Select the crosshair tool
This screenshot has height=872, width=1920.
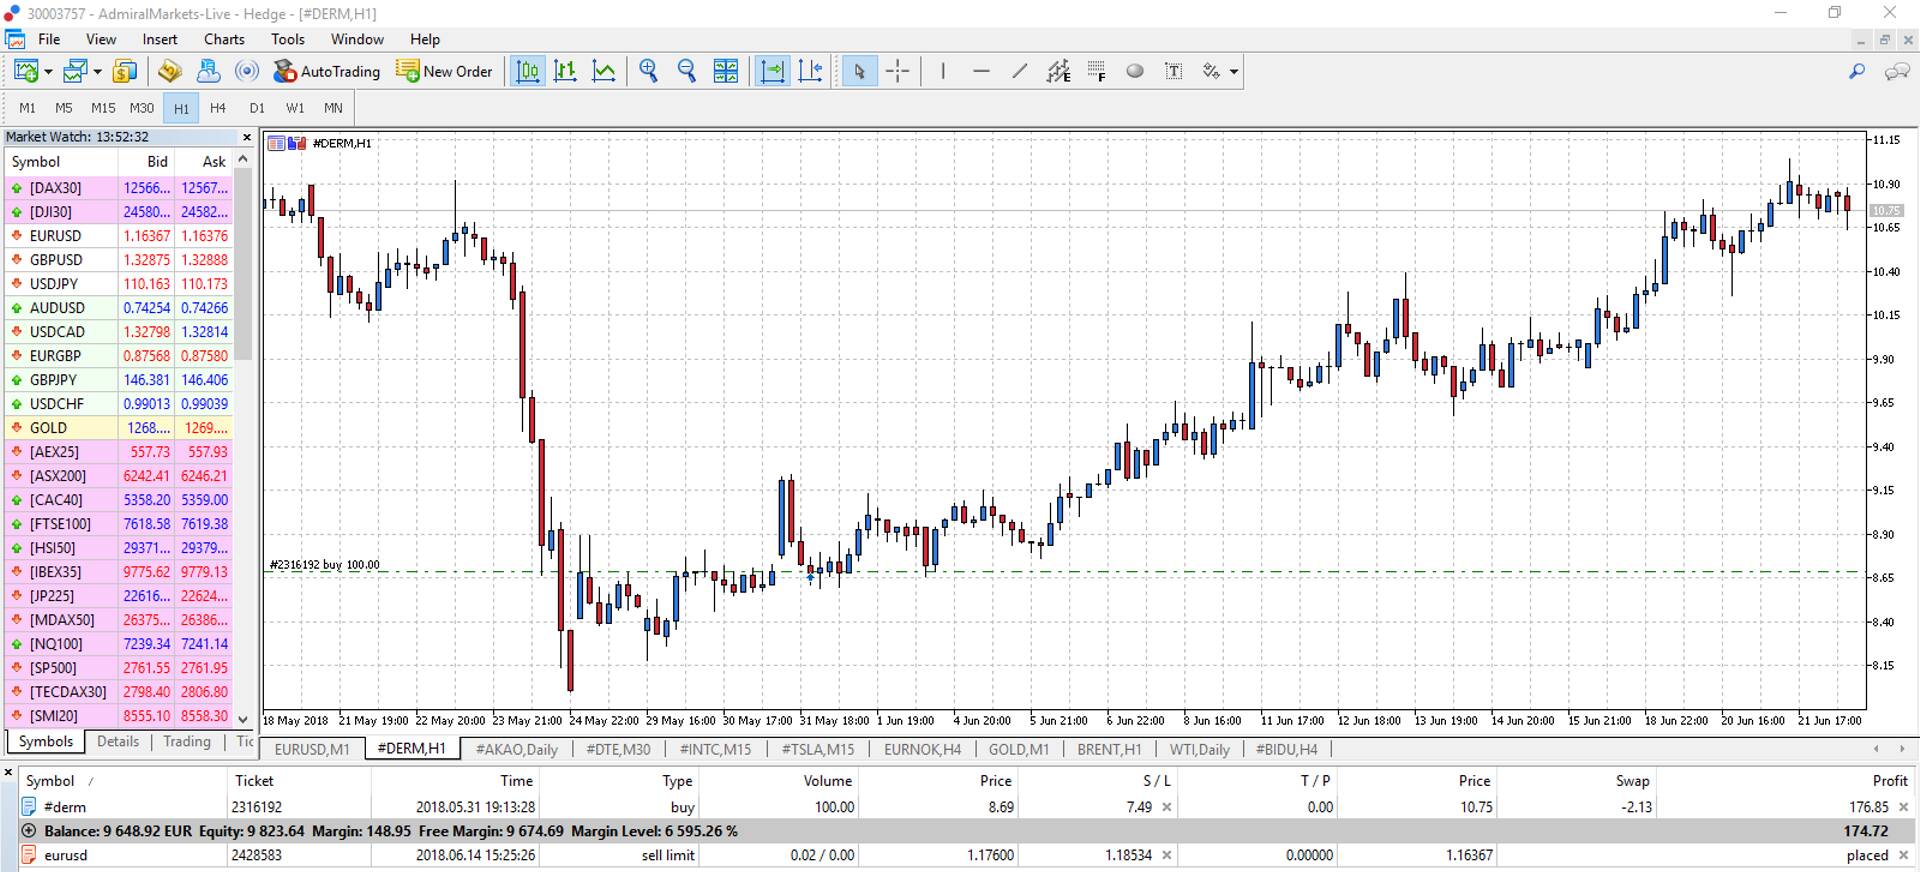click(897, 71)
